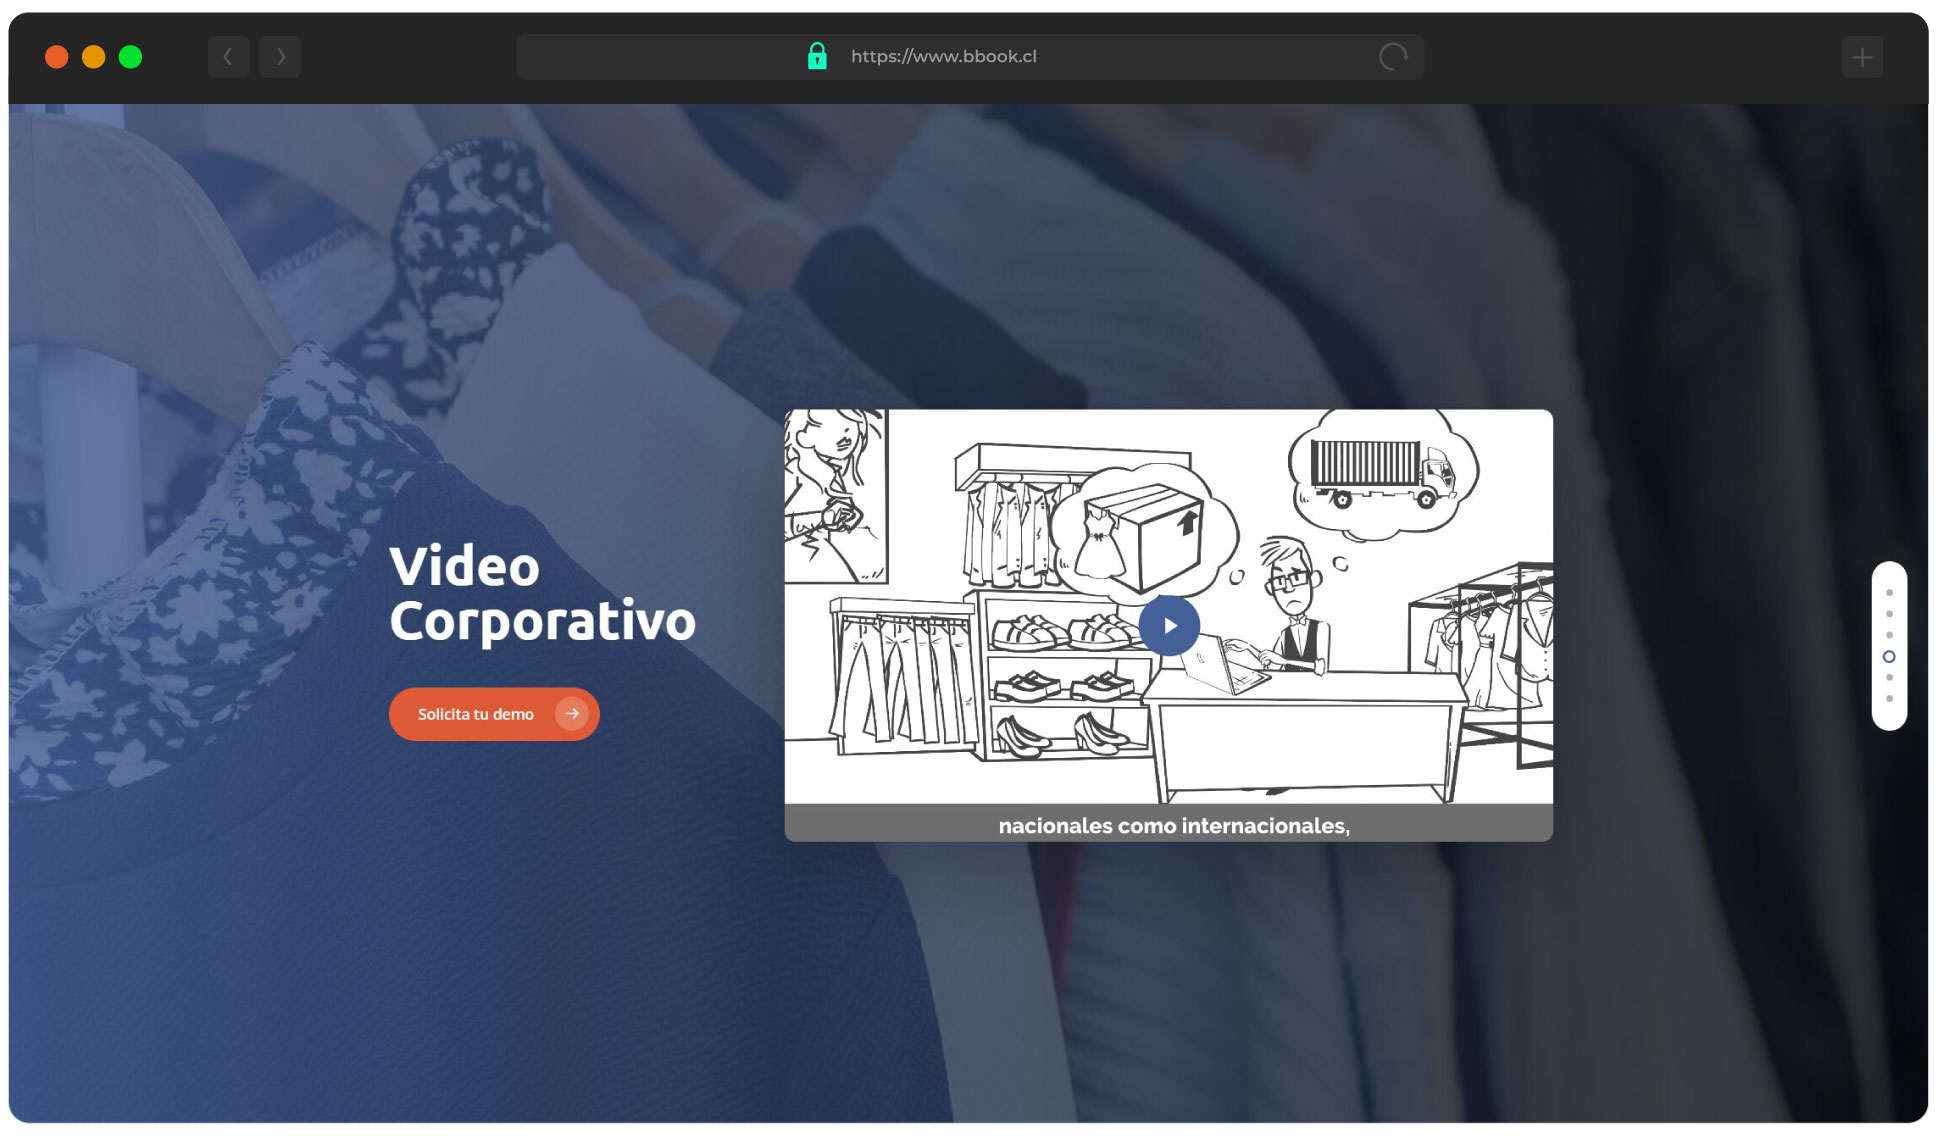Go back with the browser back arrow
Viewport: 1942px width, 1136px height.
click(x=228, y=57)
